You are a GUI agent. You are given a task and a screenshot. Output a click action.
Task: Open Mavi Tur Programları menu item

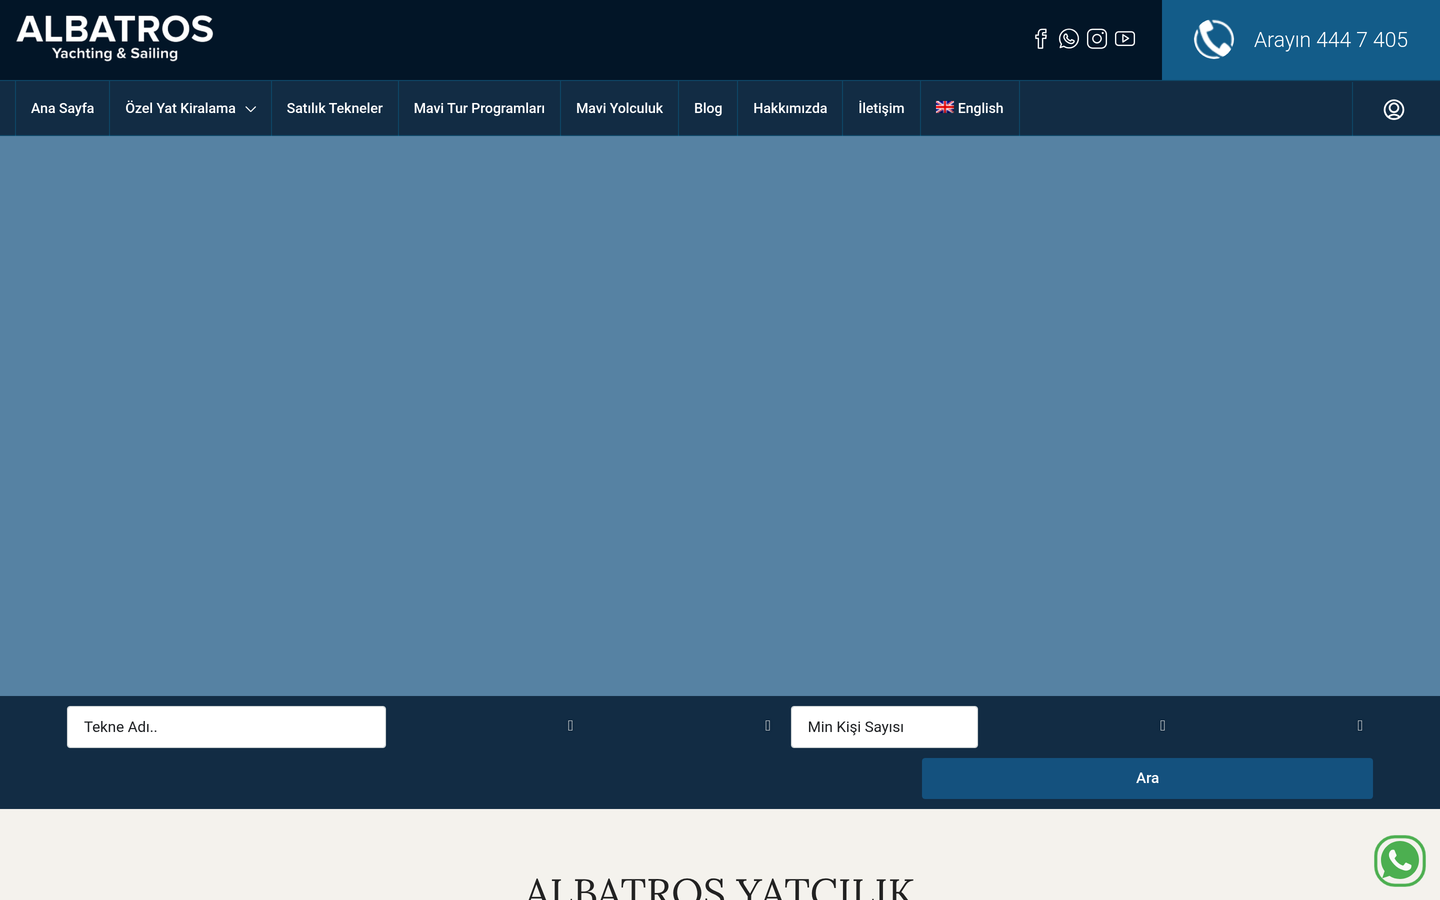(x=479, y=108)
